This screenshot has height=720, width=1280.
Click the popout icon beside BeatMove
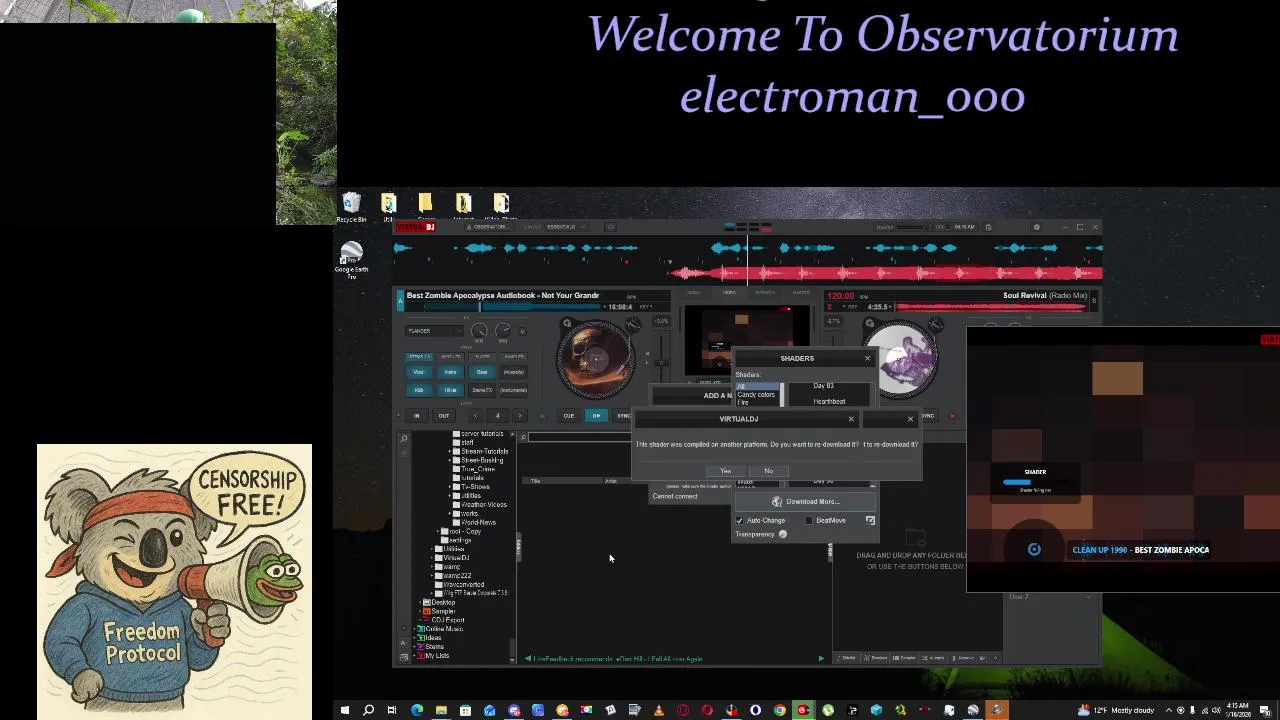click(870, 520)
